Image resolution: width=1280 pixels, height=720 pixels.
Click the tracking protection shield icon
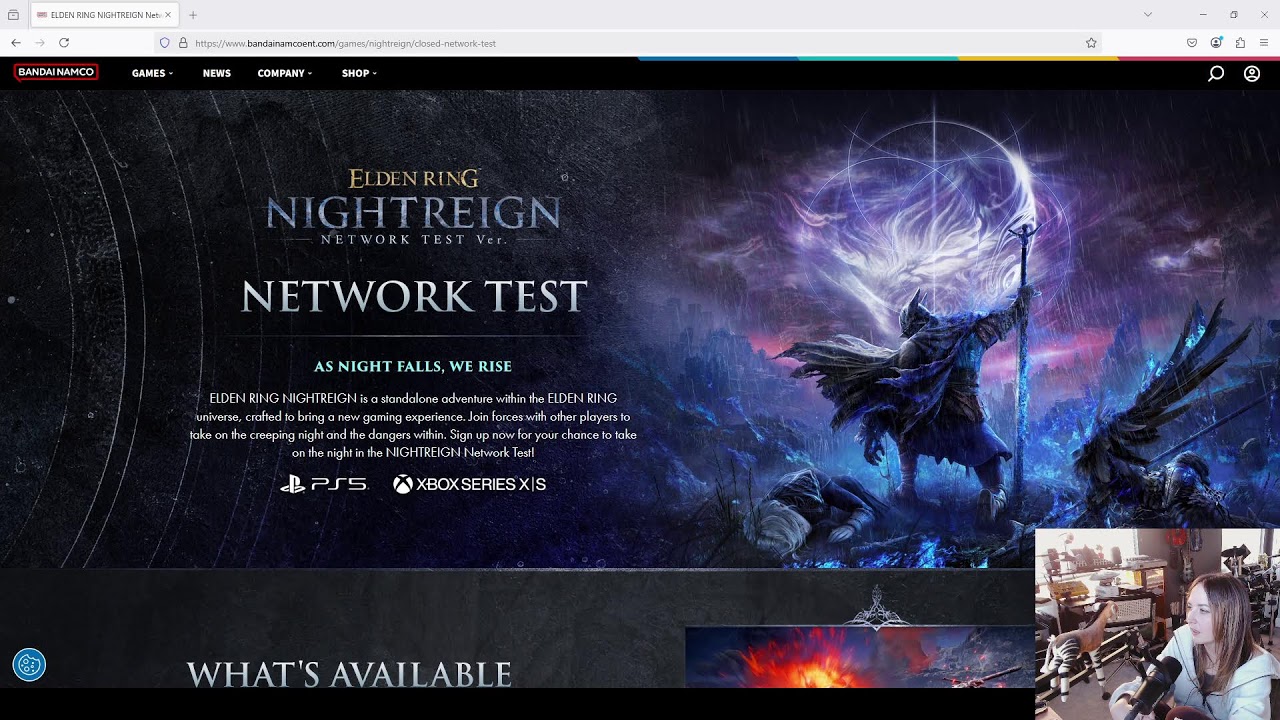[x=165, y=43]
